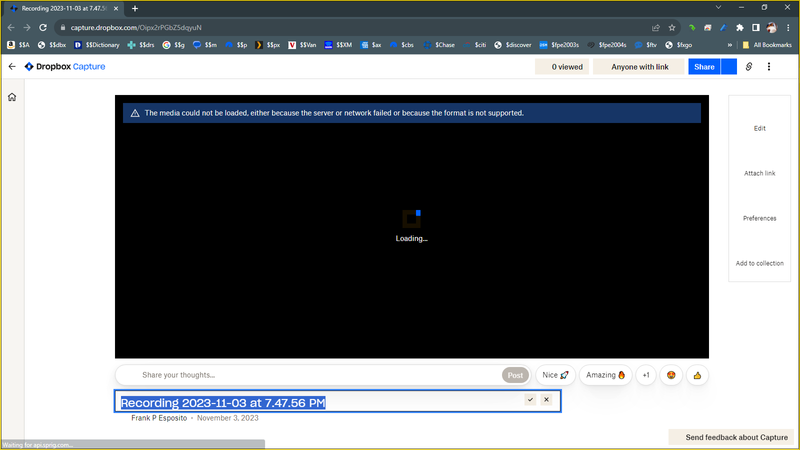Cancel title rename with the X icon

point(546,399)
